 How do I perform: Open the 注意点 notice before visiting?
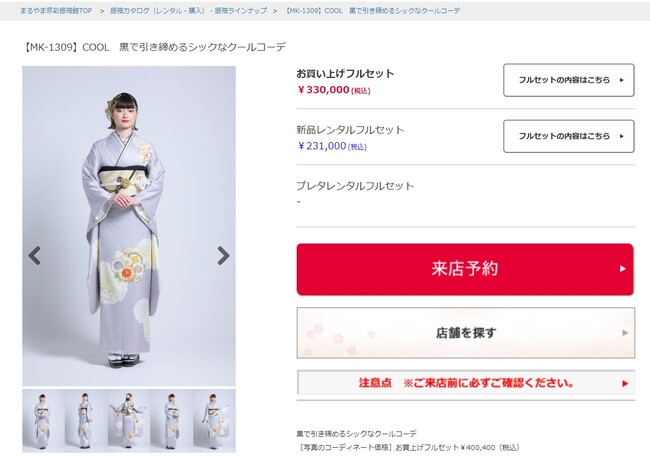click(x=466, y=383)
